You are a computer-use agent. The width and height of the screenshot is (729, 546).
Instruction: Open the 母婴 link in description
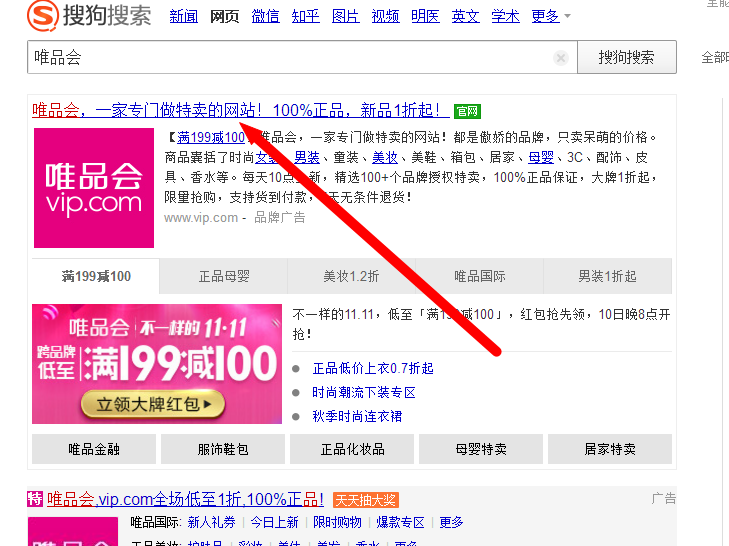[x=541, y=158]
